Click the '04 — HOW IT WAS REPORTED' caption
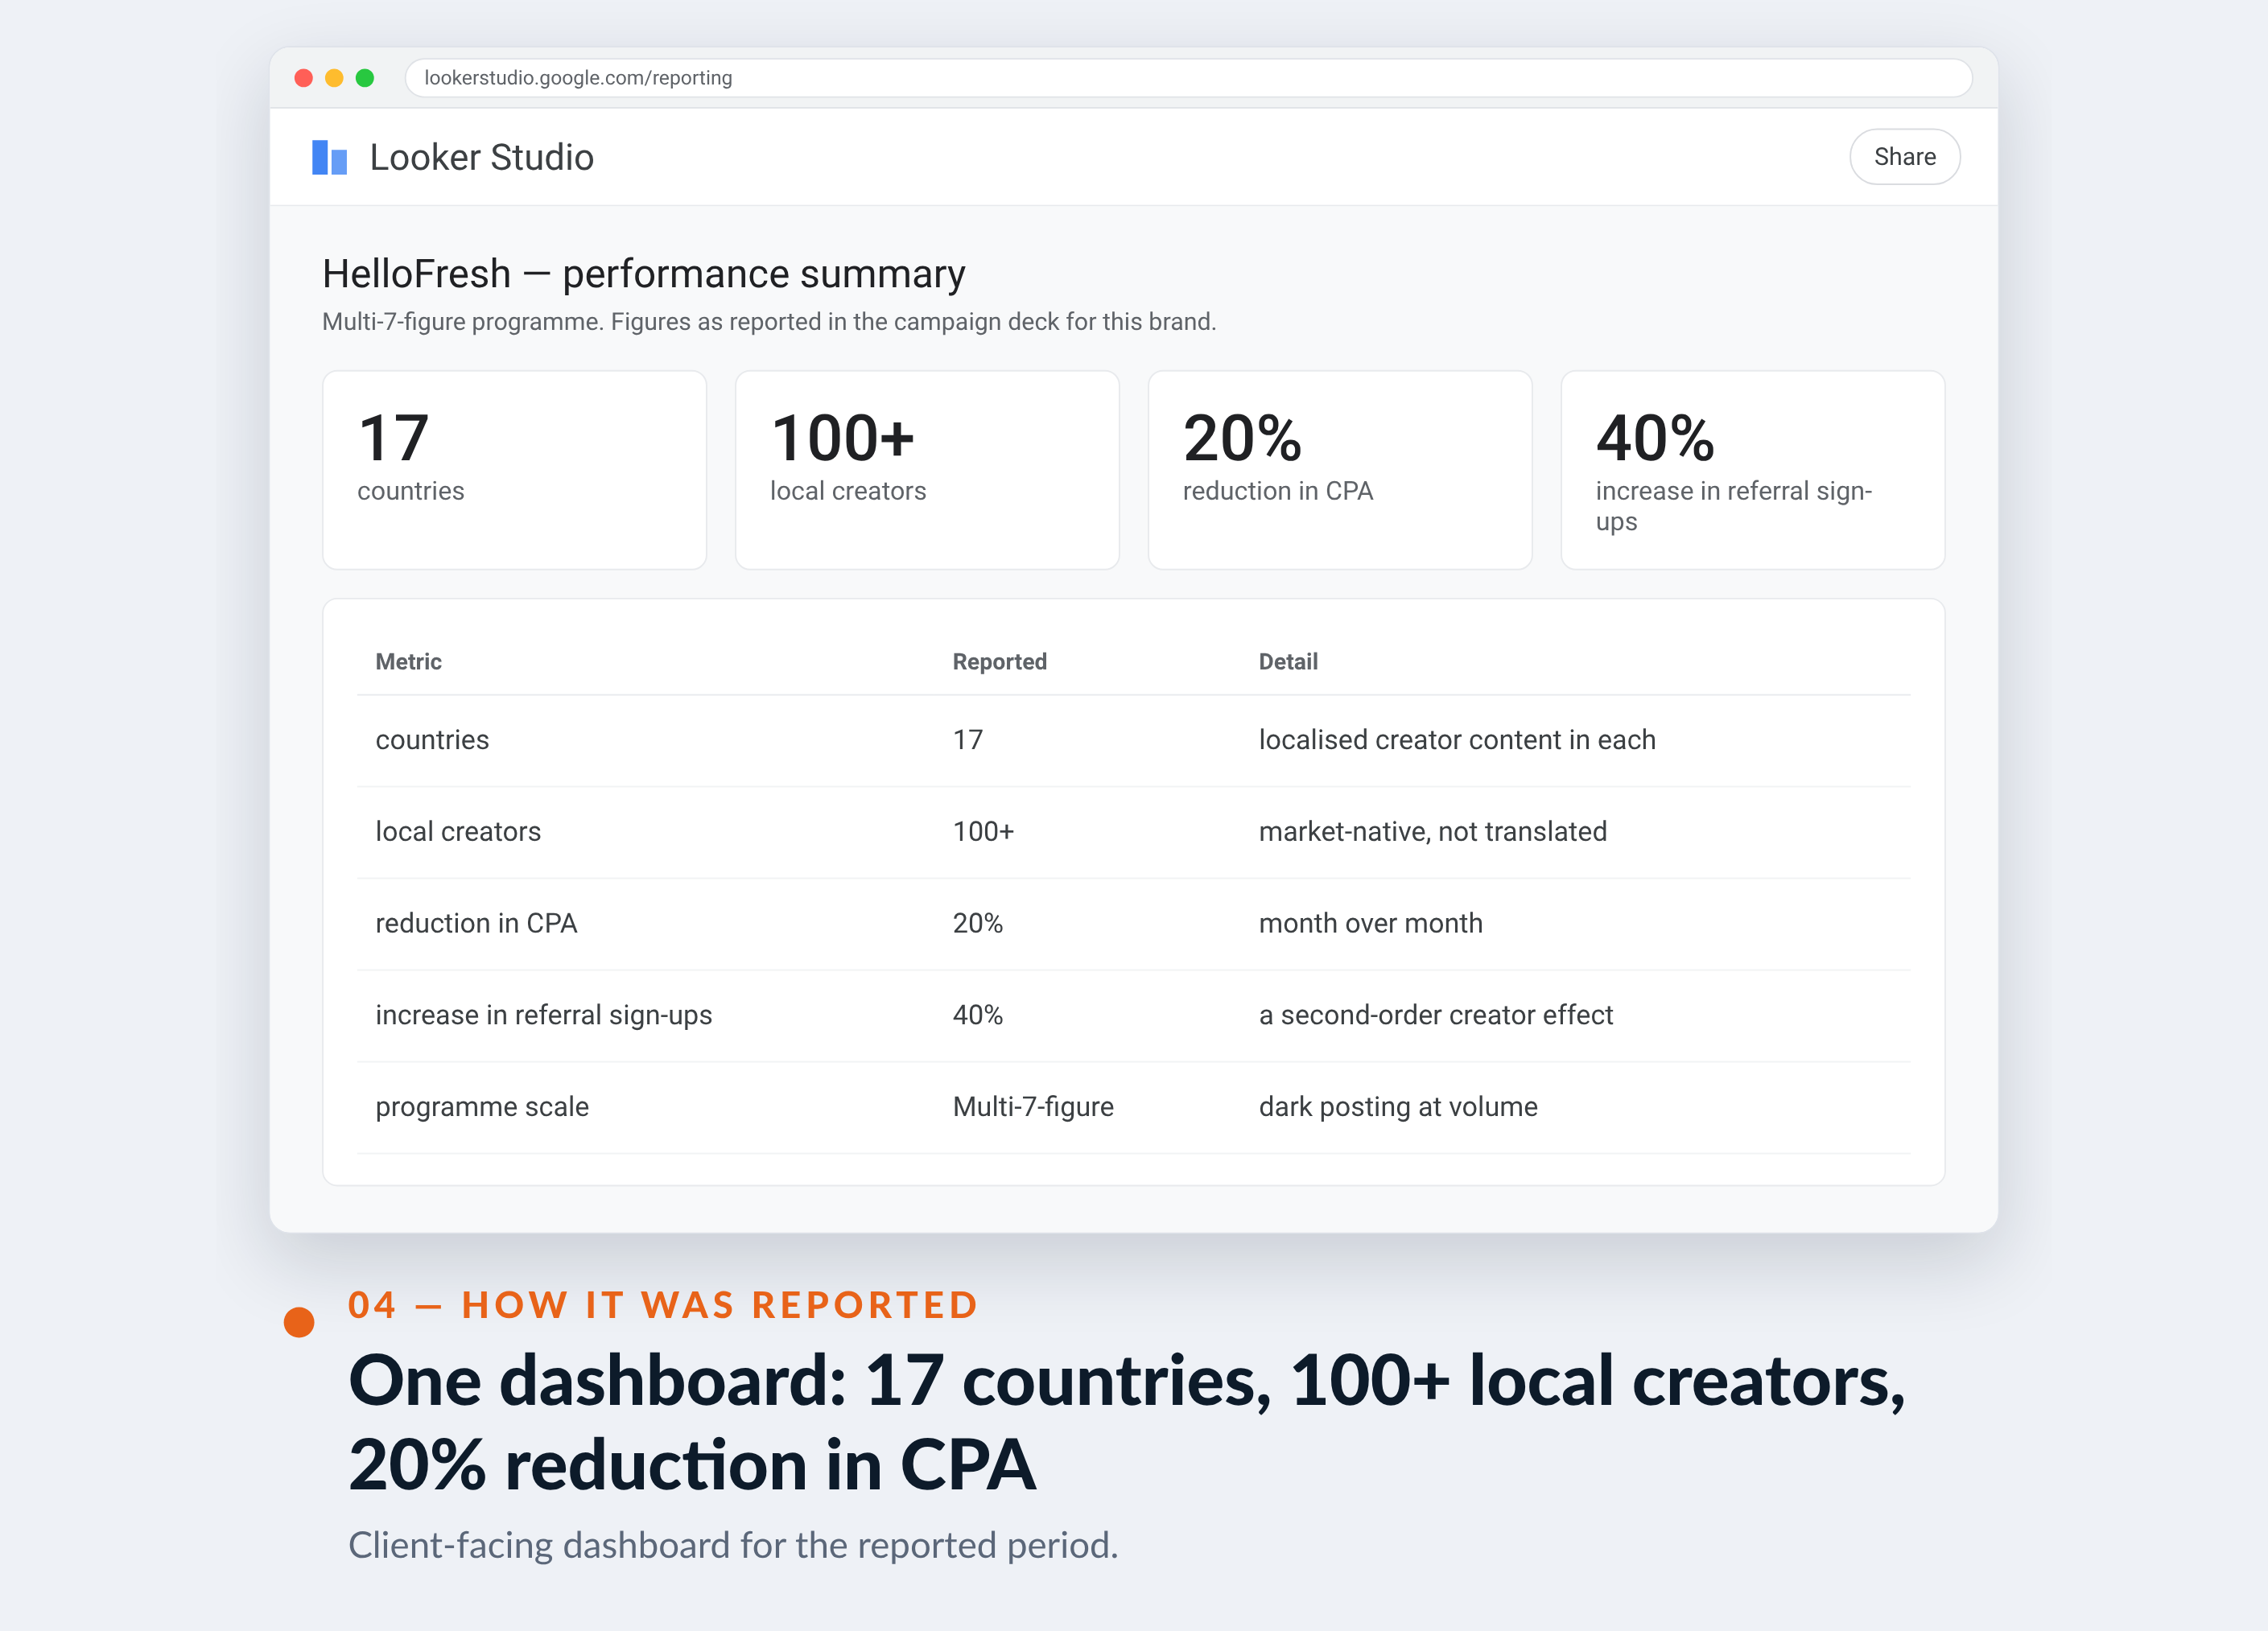The height and width of the screenshot is (1631, 2268). [663, 1305]
